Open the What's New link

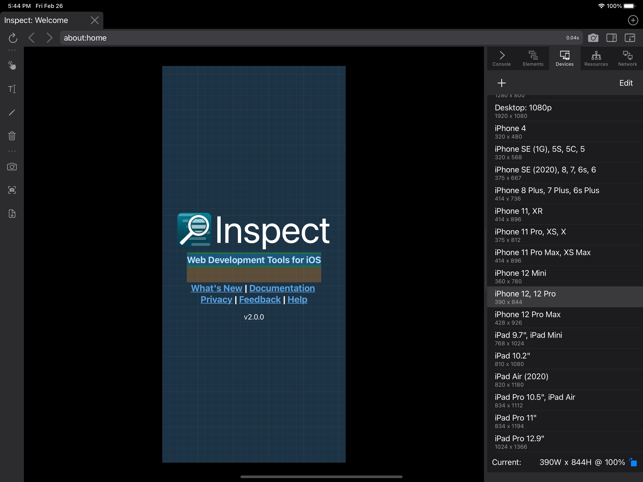[x=217, y=288]
